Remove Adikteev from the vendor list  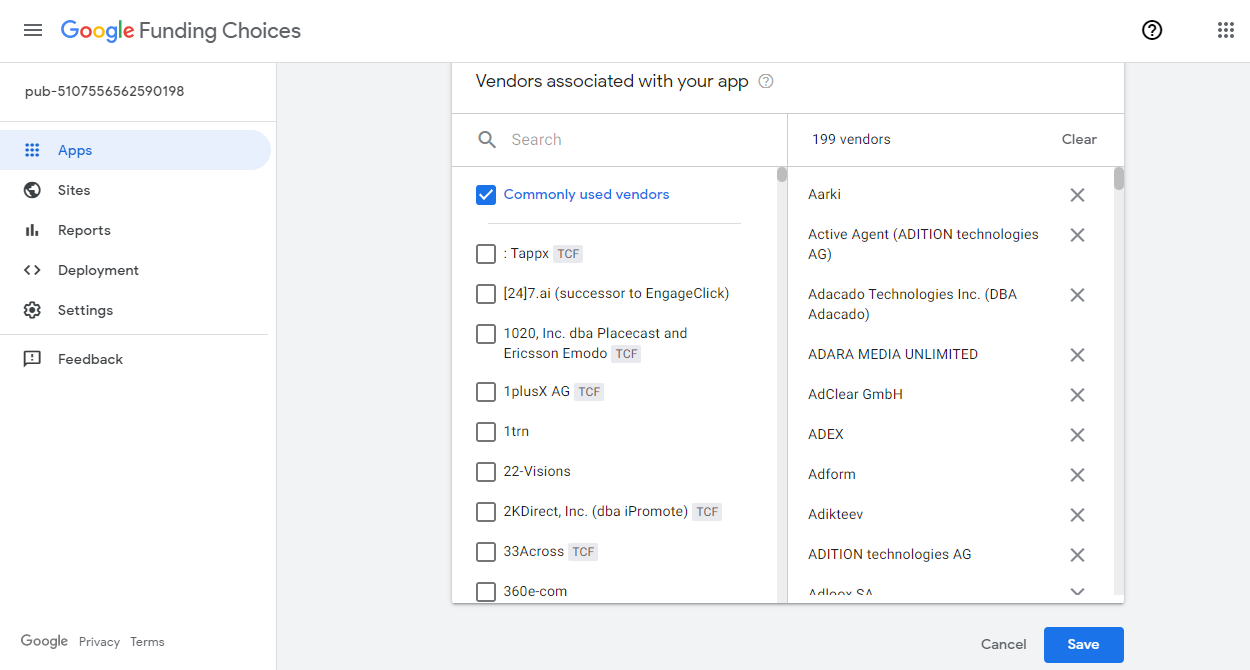coord(1077,515)
